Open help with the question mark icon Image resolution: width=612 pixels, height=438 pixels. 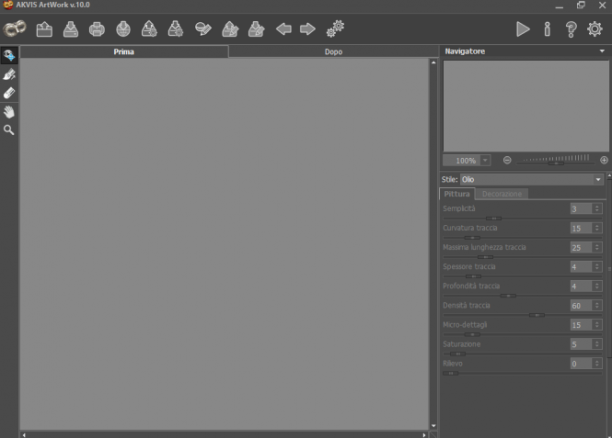tap(571, 29)
